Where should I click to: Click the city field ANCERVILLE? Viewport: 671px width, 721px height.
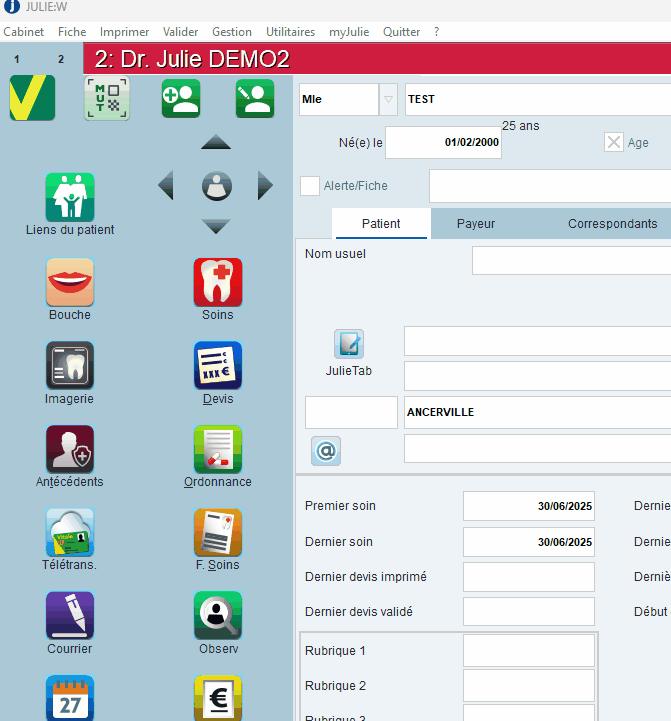click(x=538, y=412)
